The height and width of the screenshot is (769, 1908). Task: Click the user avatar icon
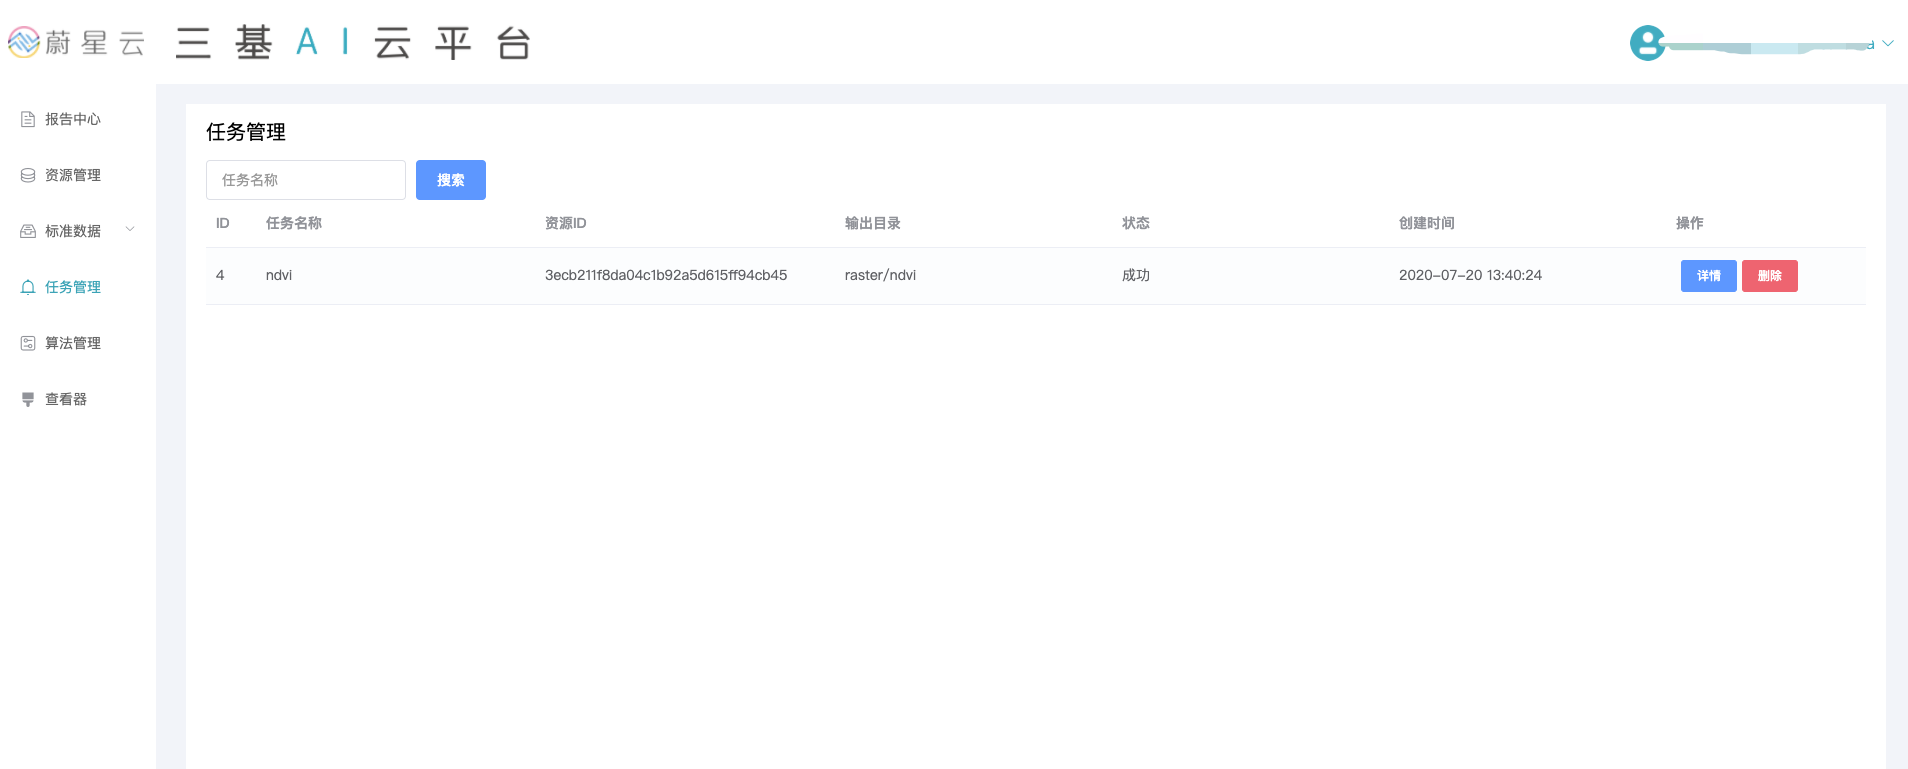pyautogui.click(x=1647, y=43)
